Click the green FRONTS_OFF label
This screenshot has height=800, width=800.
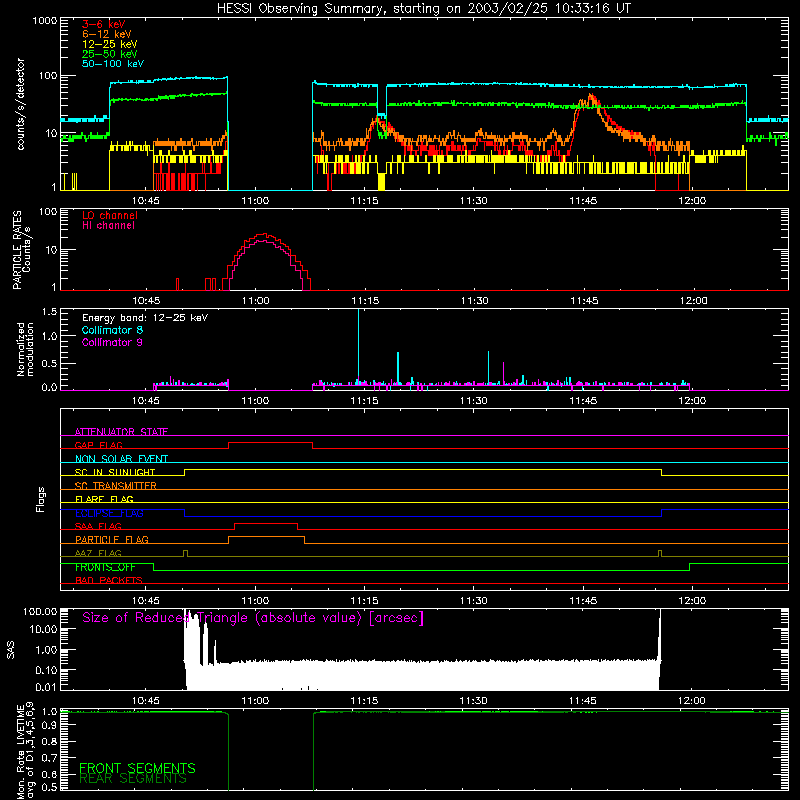tap(105, 567)
